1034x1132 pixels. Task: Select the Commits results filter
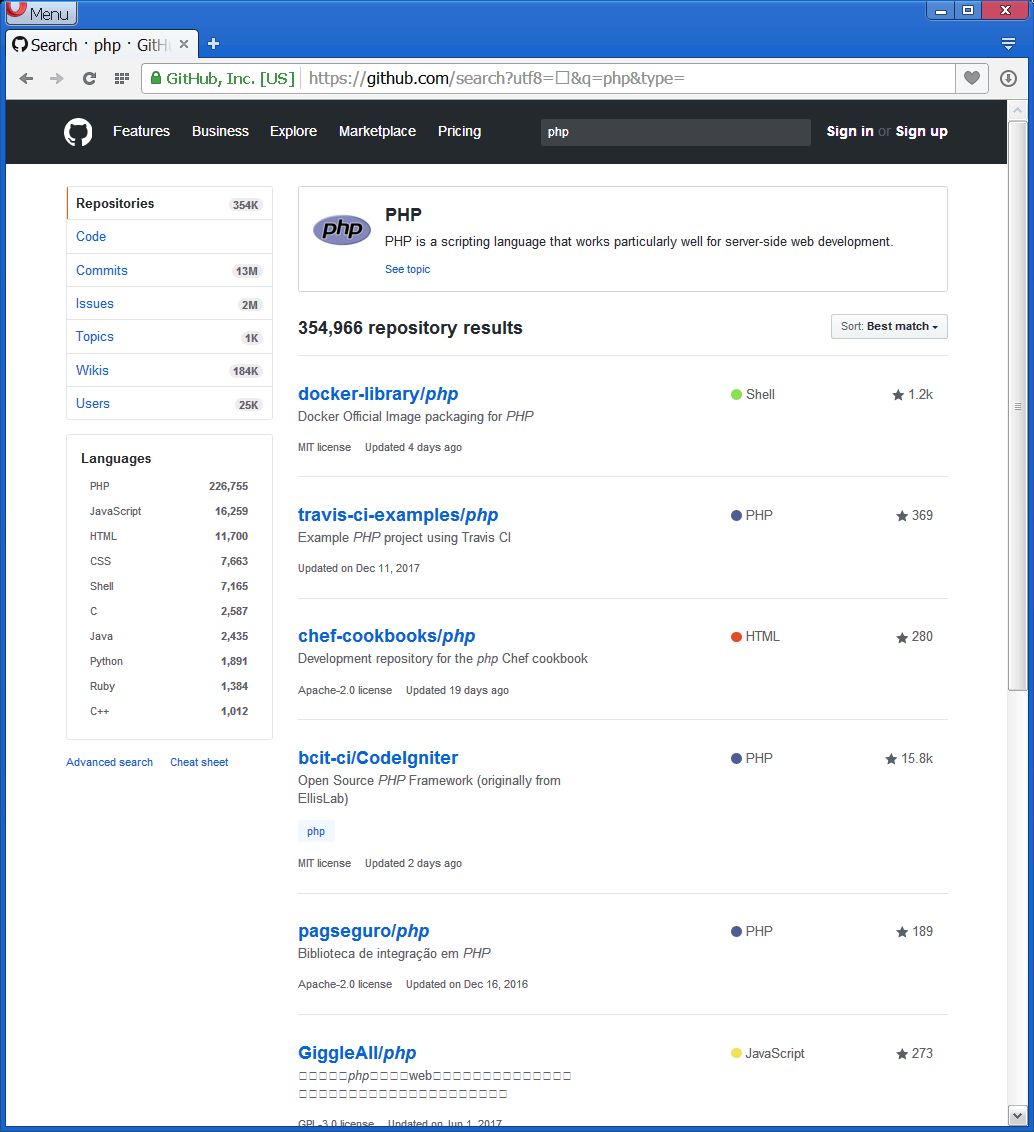point(170,271)
